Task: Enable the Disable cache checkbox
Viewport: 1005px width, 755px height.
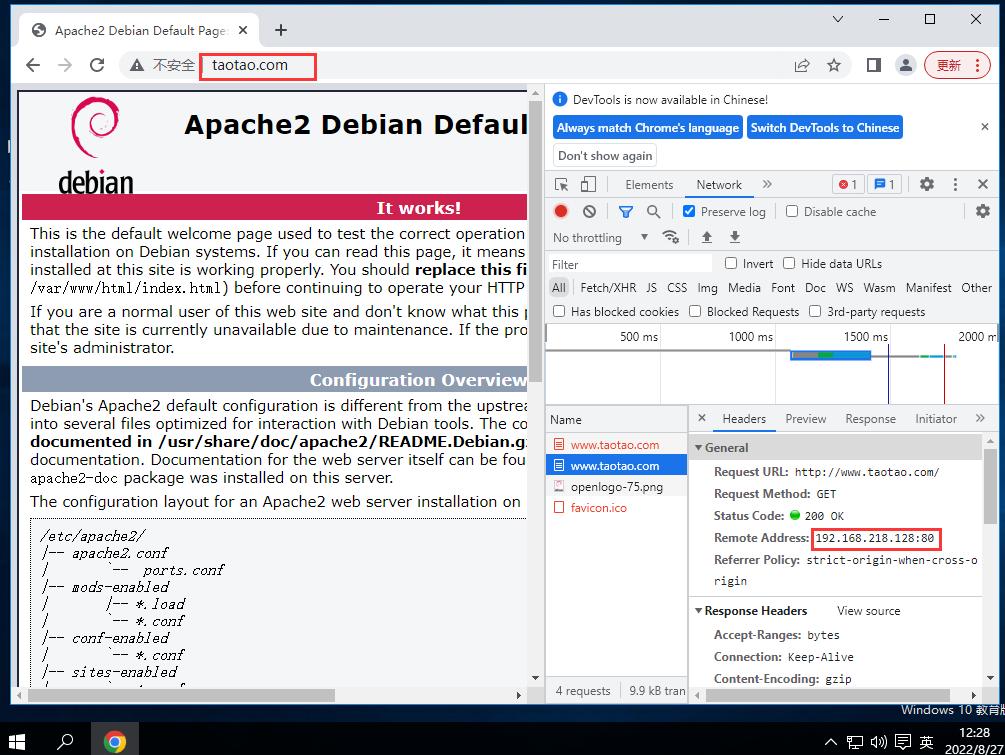Action: (x=792, y=211)
